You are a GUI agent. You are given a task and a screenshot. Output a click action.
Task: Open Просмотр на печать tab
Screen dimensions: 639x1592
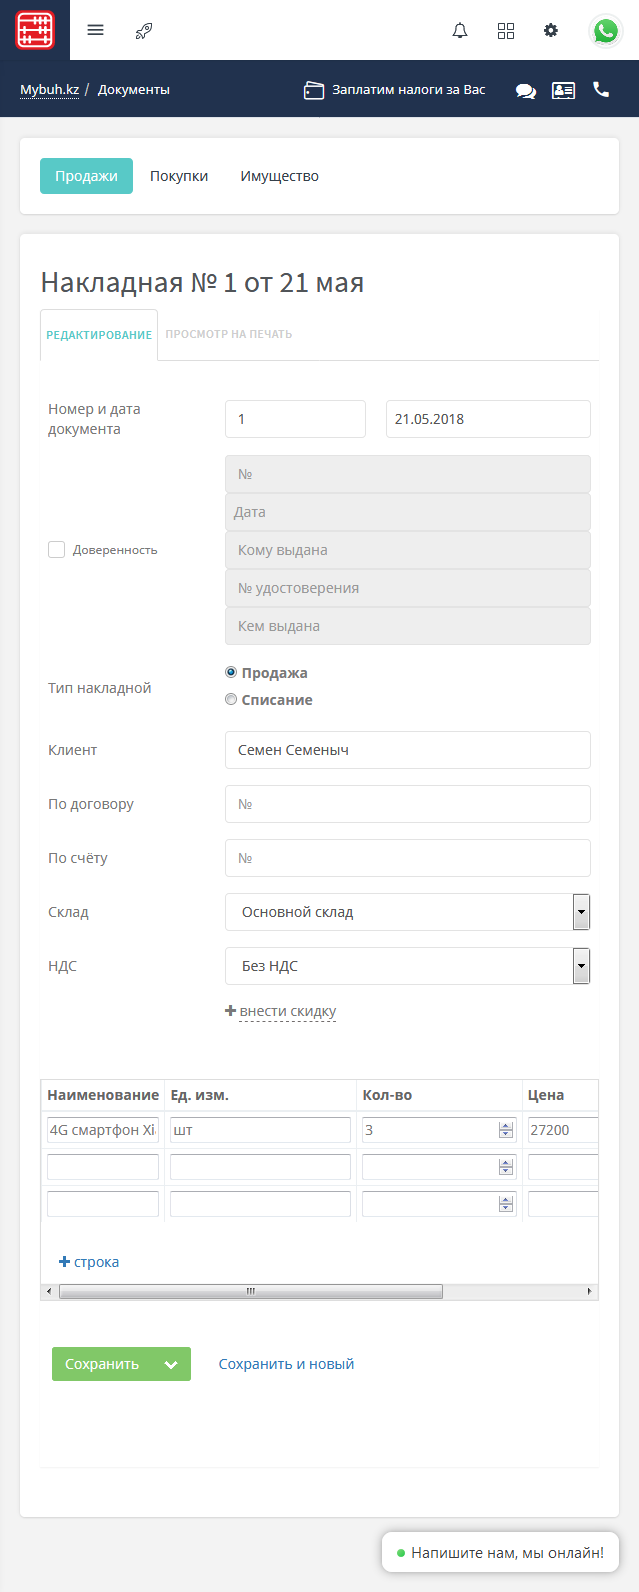[229, 334]
